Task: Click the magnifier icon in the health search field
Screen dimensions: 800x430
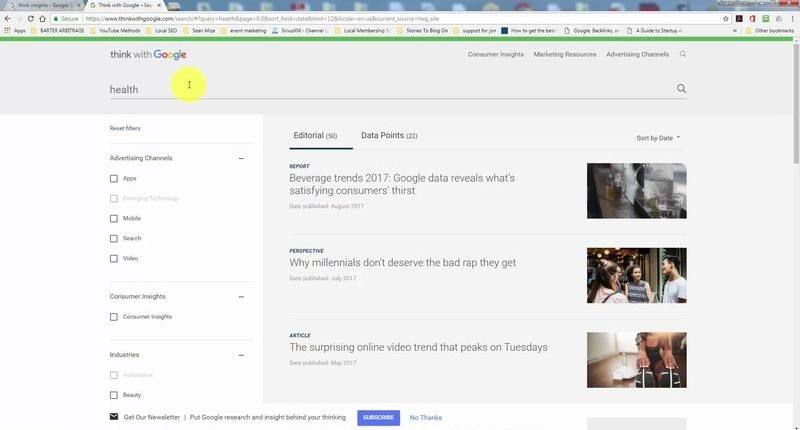Action: point(682,89)
